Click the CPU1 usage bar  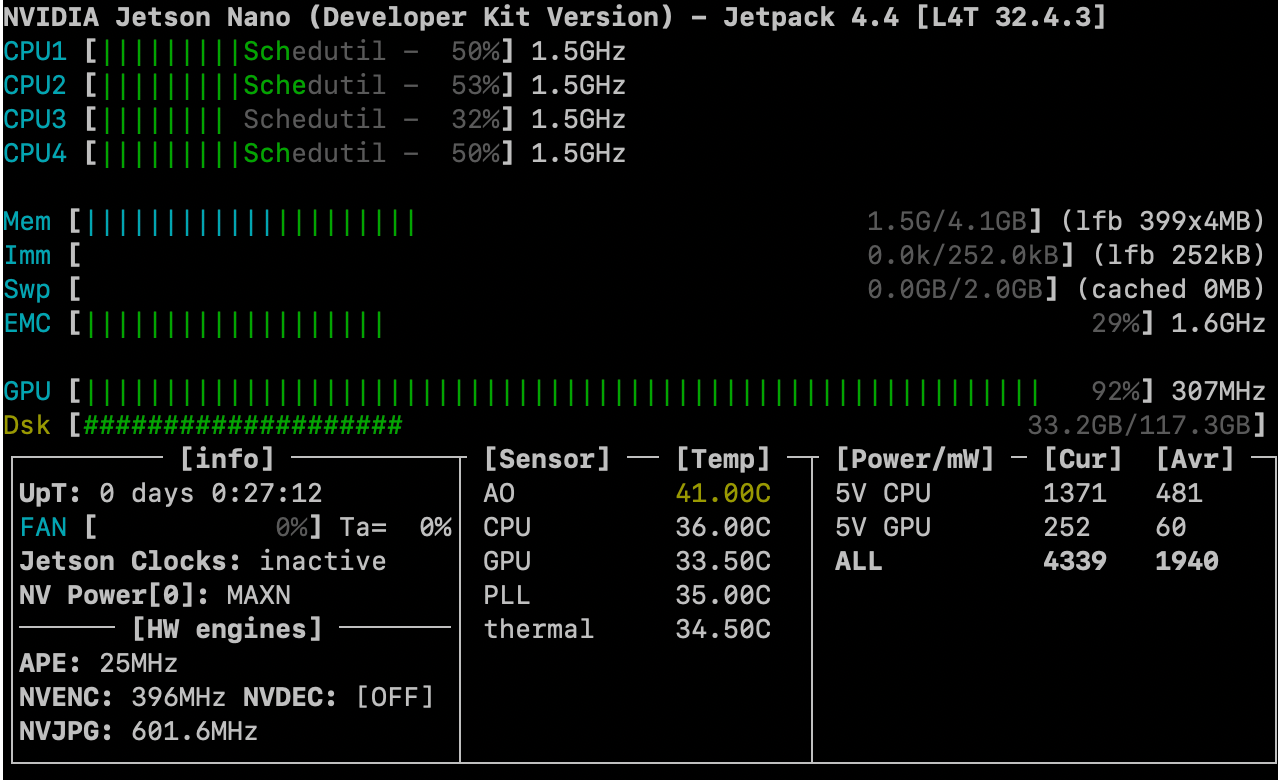pos(299,52)
